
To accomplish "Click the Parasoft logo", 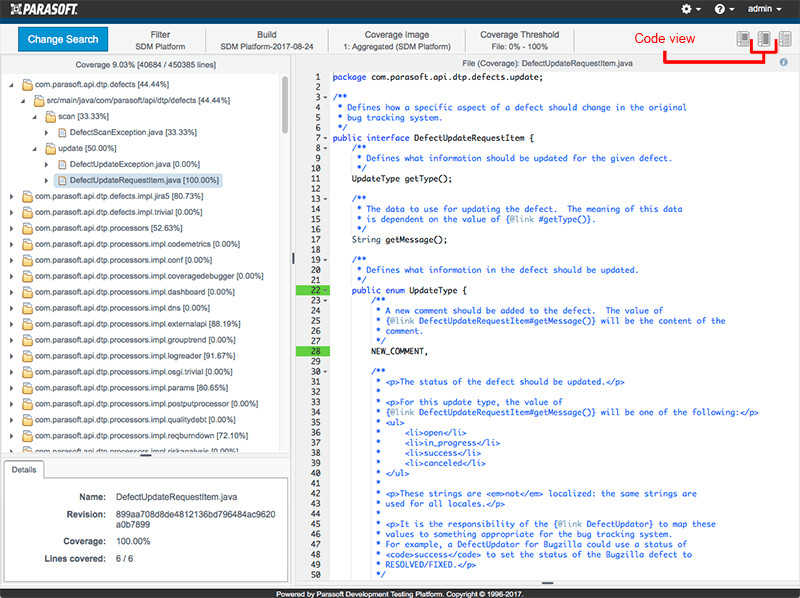I will [x=44, y=9].
